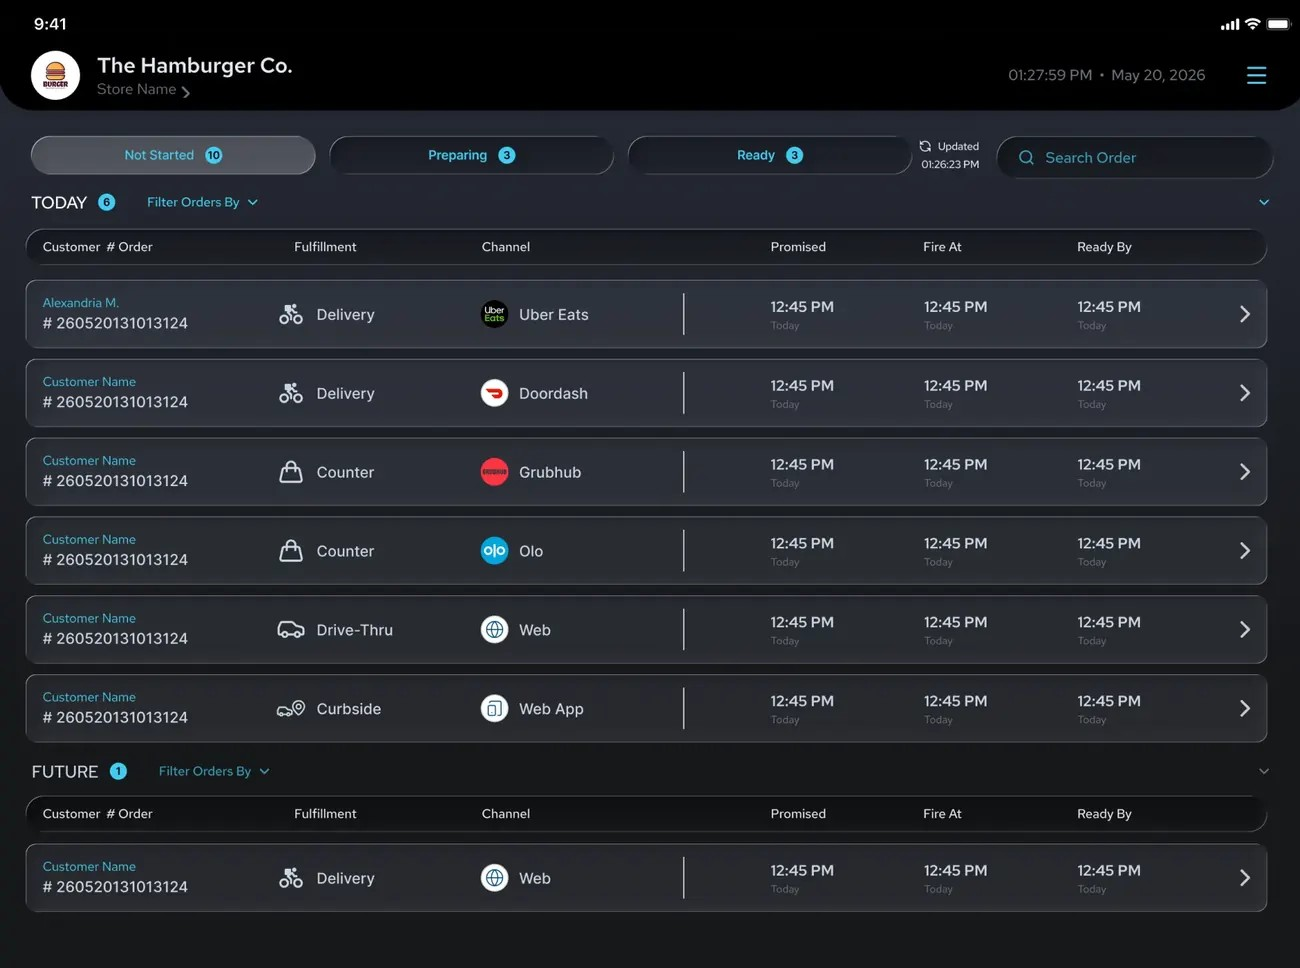
Task: Collapse the Today section chevron
Action: (x=1264, y=202)
